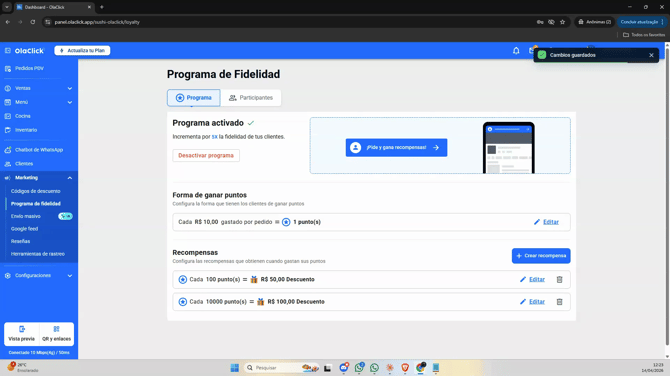Expand the Menú section chevron

point(70,102)
